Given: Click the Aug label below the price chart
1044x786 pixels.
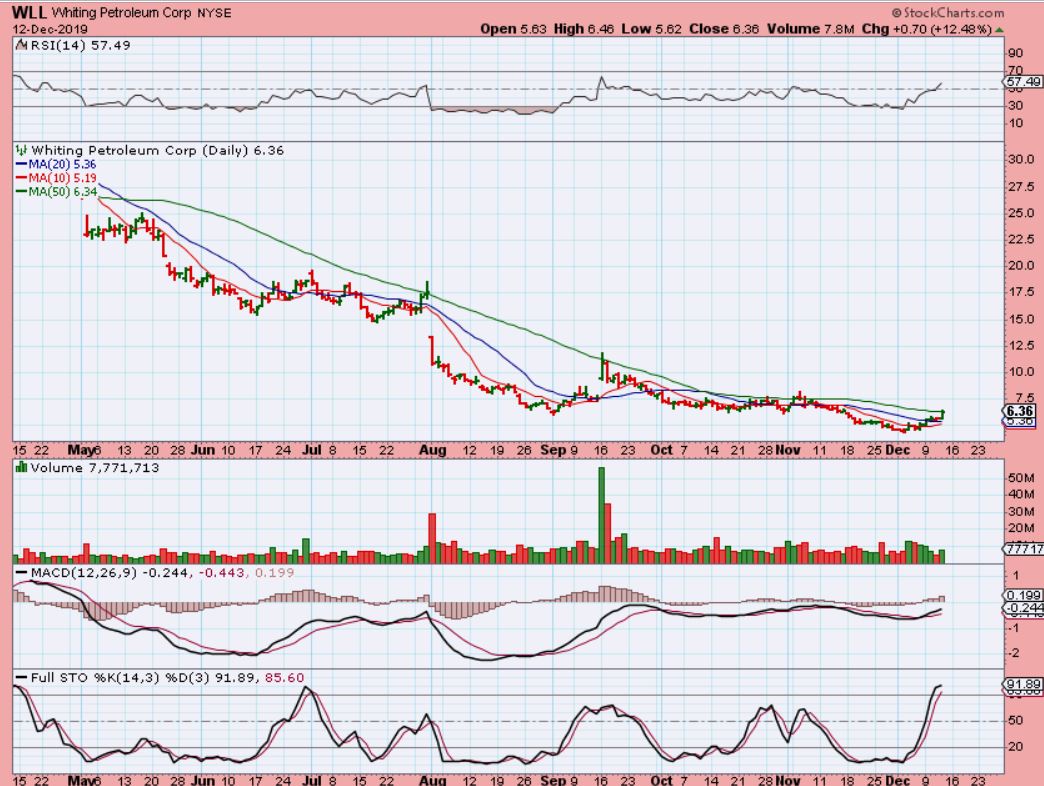Looking at the screenshot, I should 433,451.
